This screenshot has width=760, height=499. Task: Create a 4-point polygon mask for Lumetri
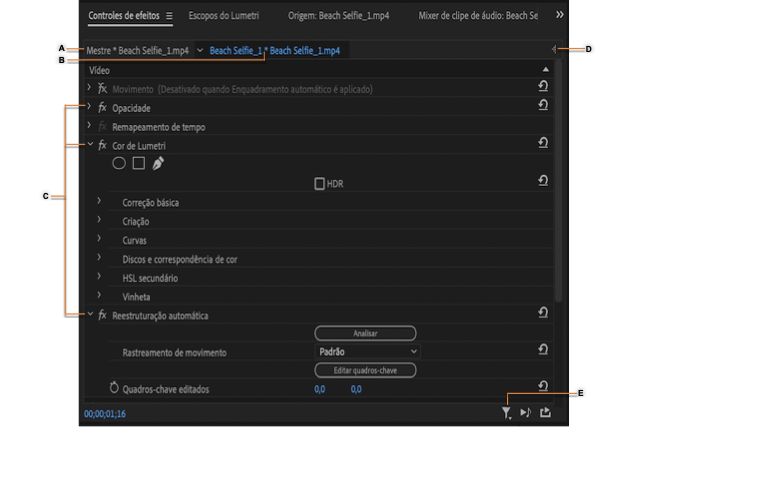point(139,163)
